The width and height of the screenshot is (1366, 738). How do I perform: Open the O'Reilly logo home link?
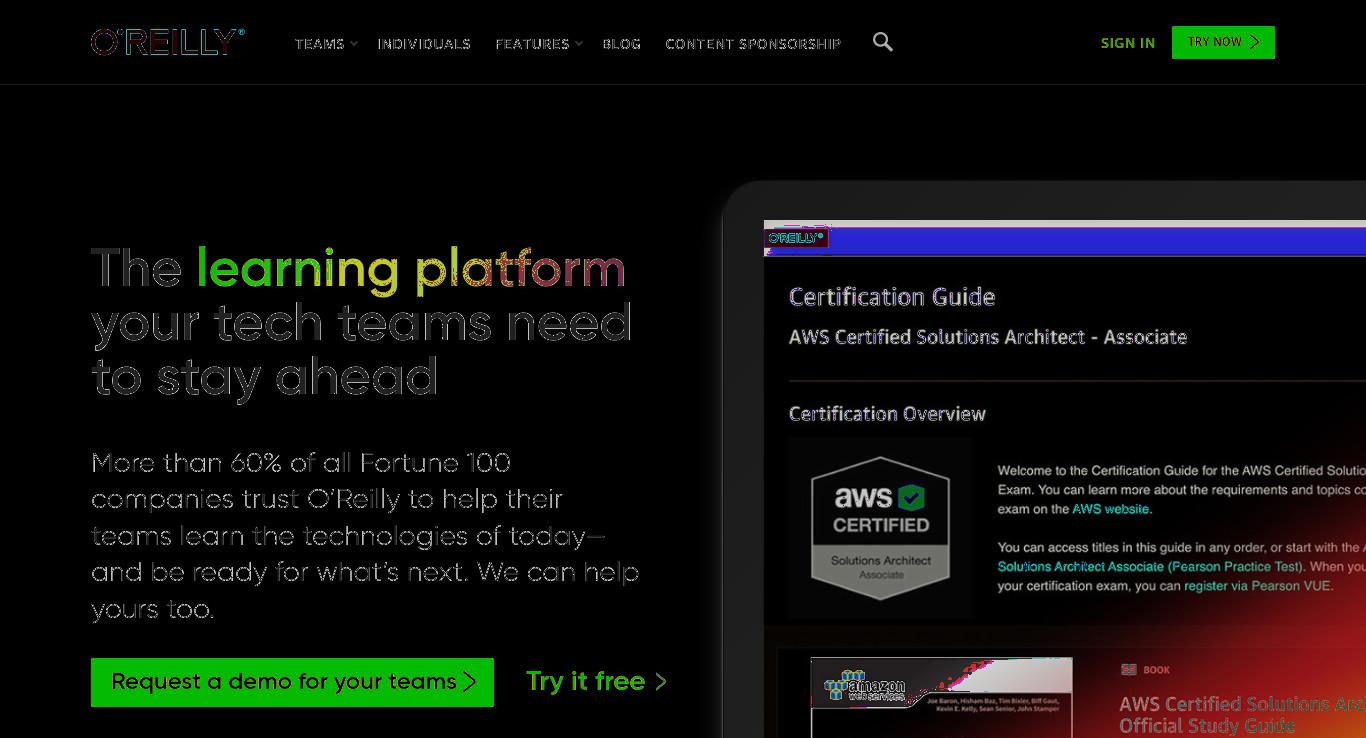[168, 42]
